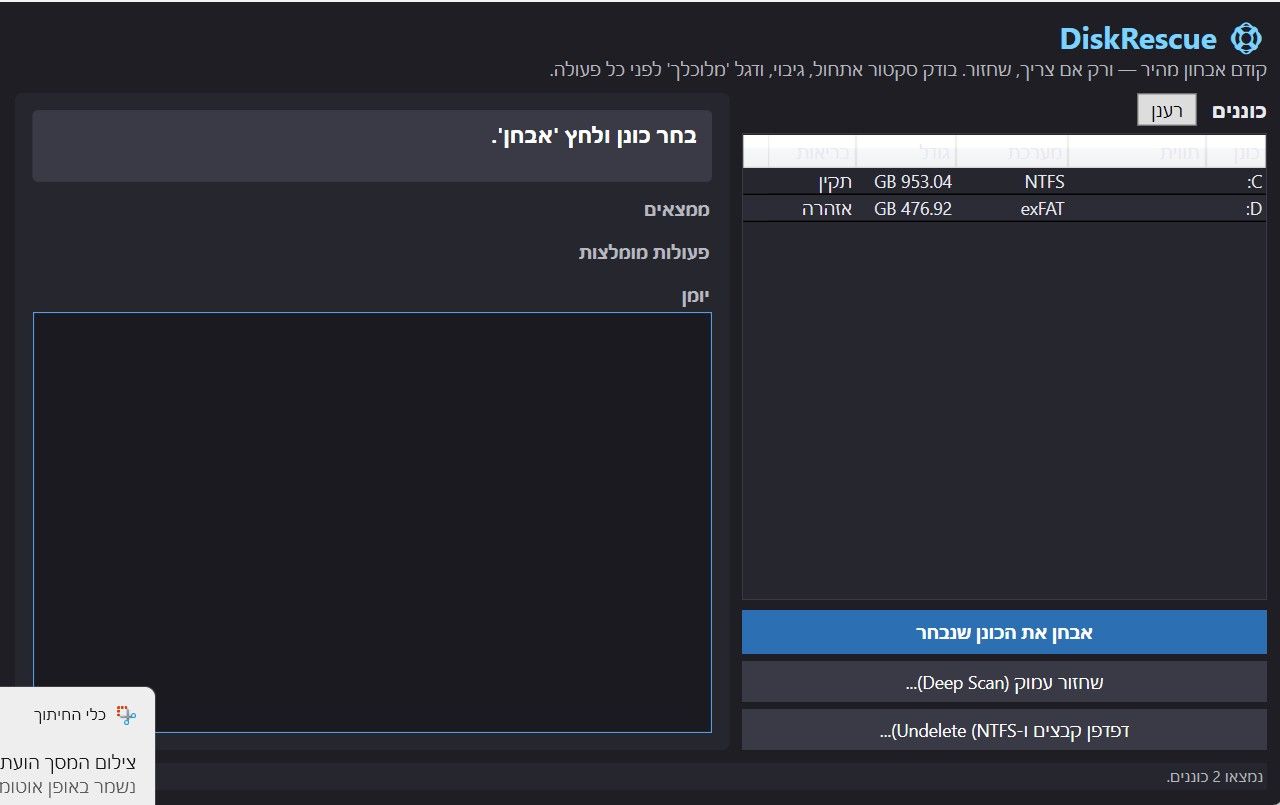Start diagnosis with אבחן את הכונן שנבחר
The image size is (1280, 805).
coord(1004,632)
